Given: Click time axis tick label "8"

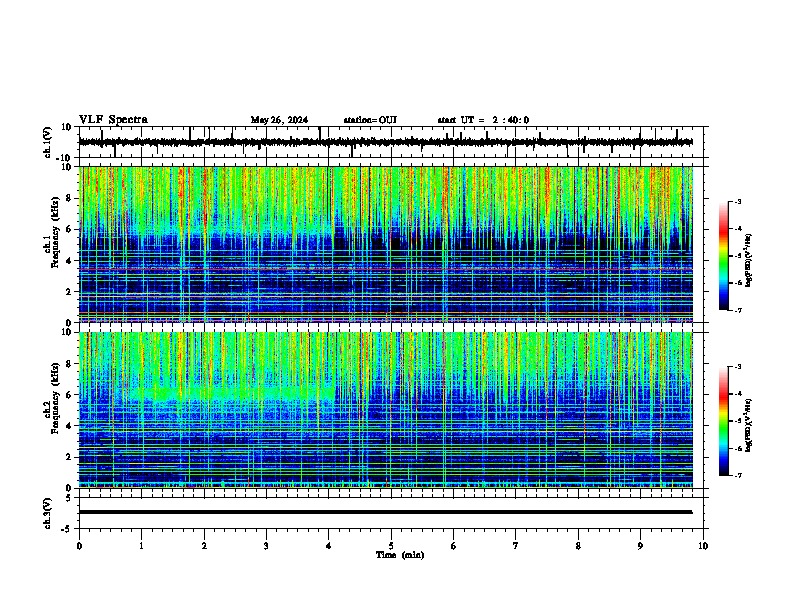Looking at the screenshot, I should (x=578, y=546).
